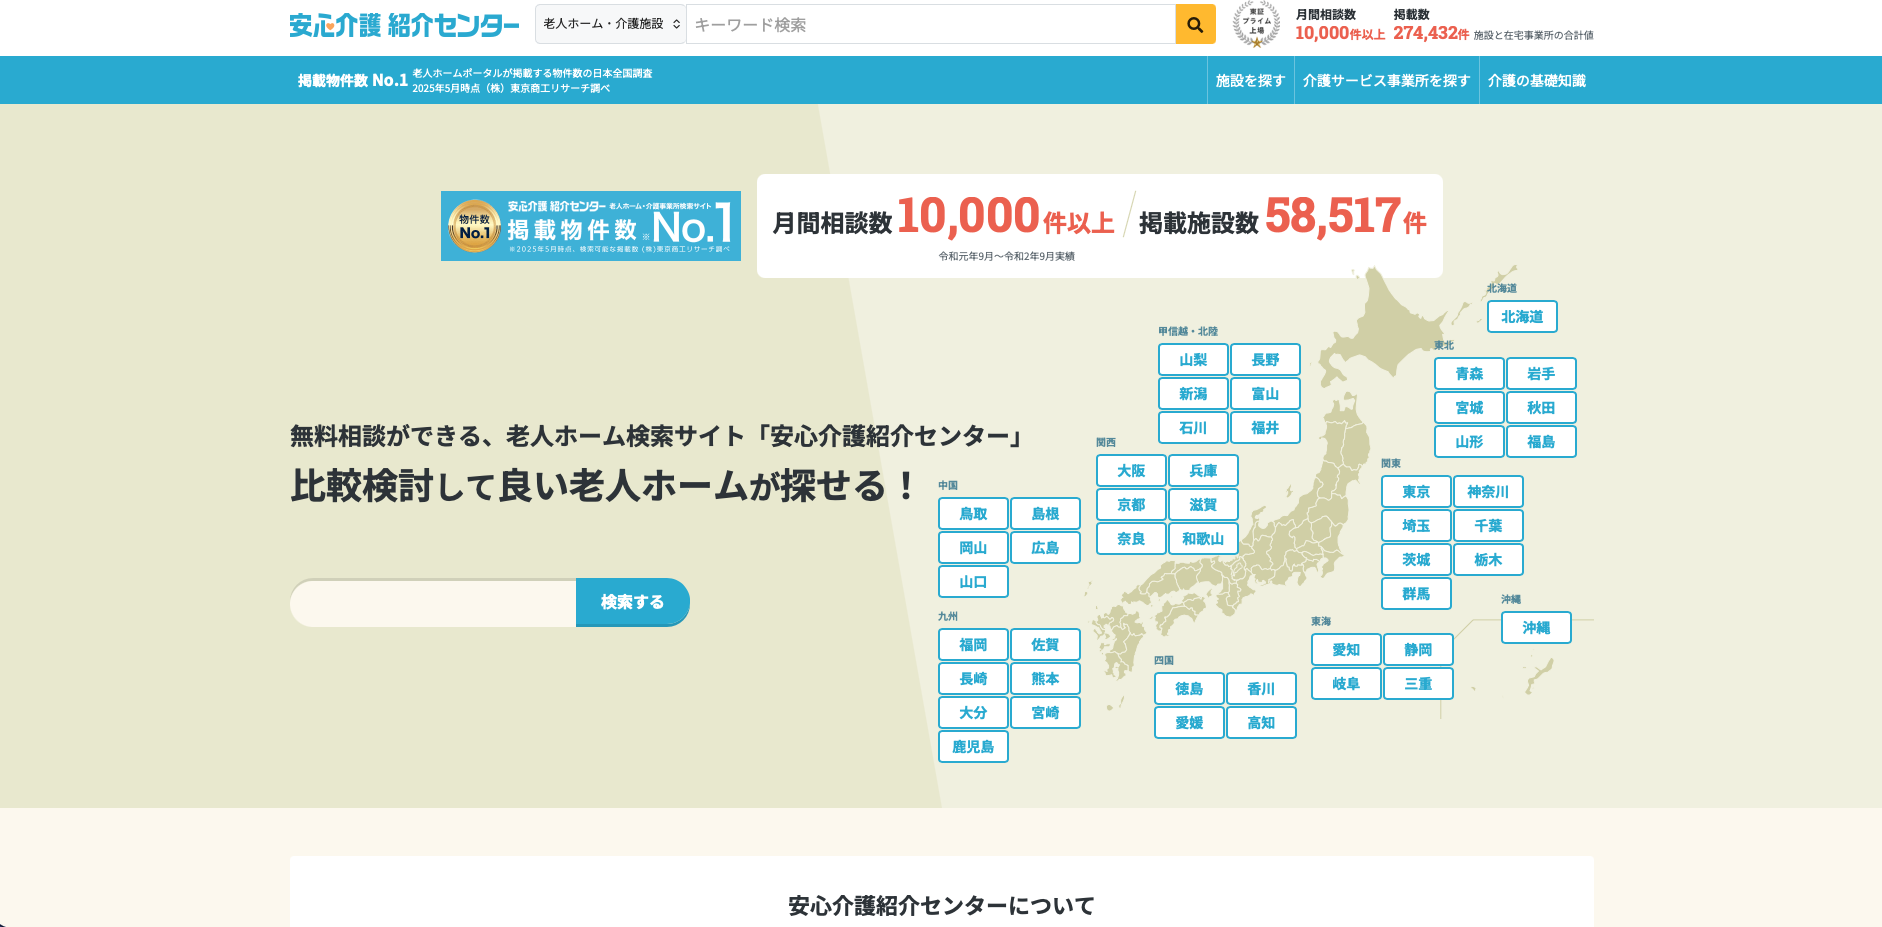Click the 掲載物件数 No.1 banner image

pyautogui.click(x=590, y=226)
